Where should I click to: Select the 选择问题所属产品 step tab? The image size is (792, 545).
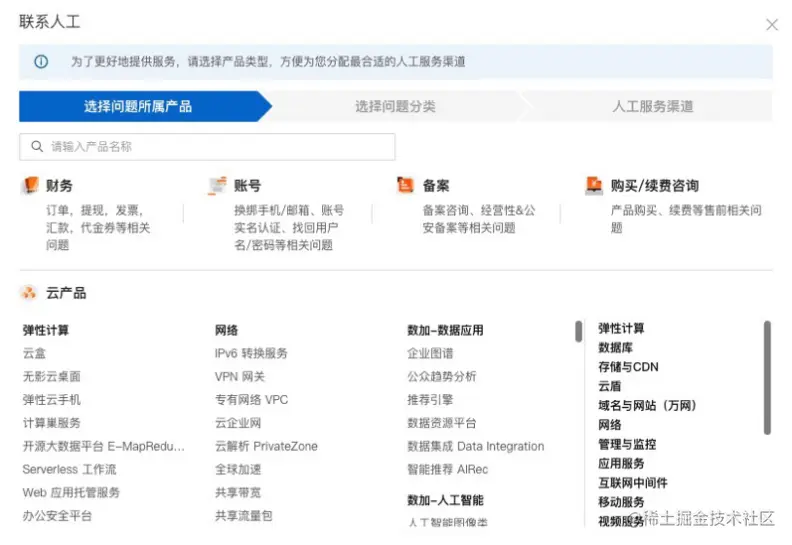point(145,106)
